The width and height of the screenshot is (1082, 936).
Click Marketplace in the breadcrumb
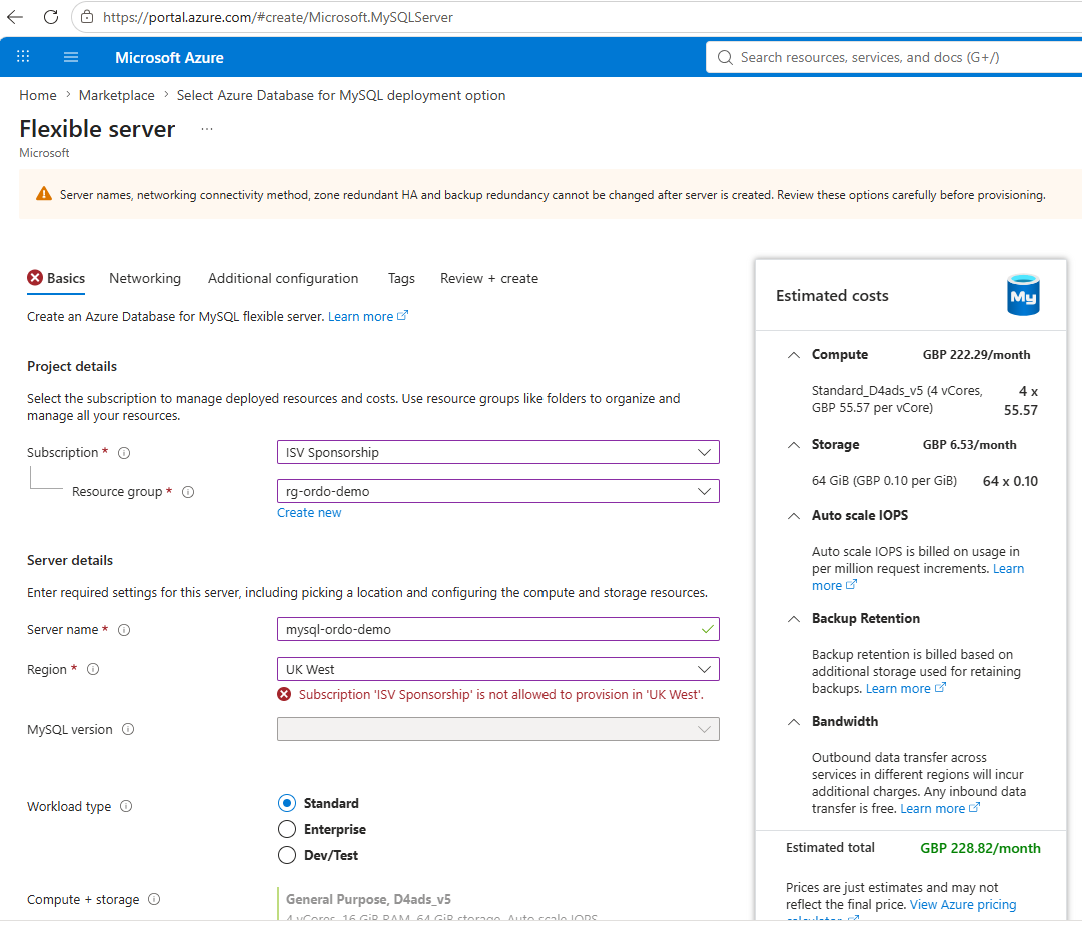[117, 95]
